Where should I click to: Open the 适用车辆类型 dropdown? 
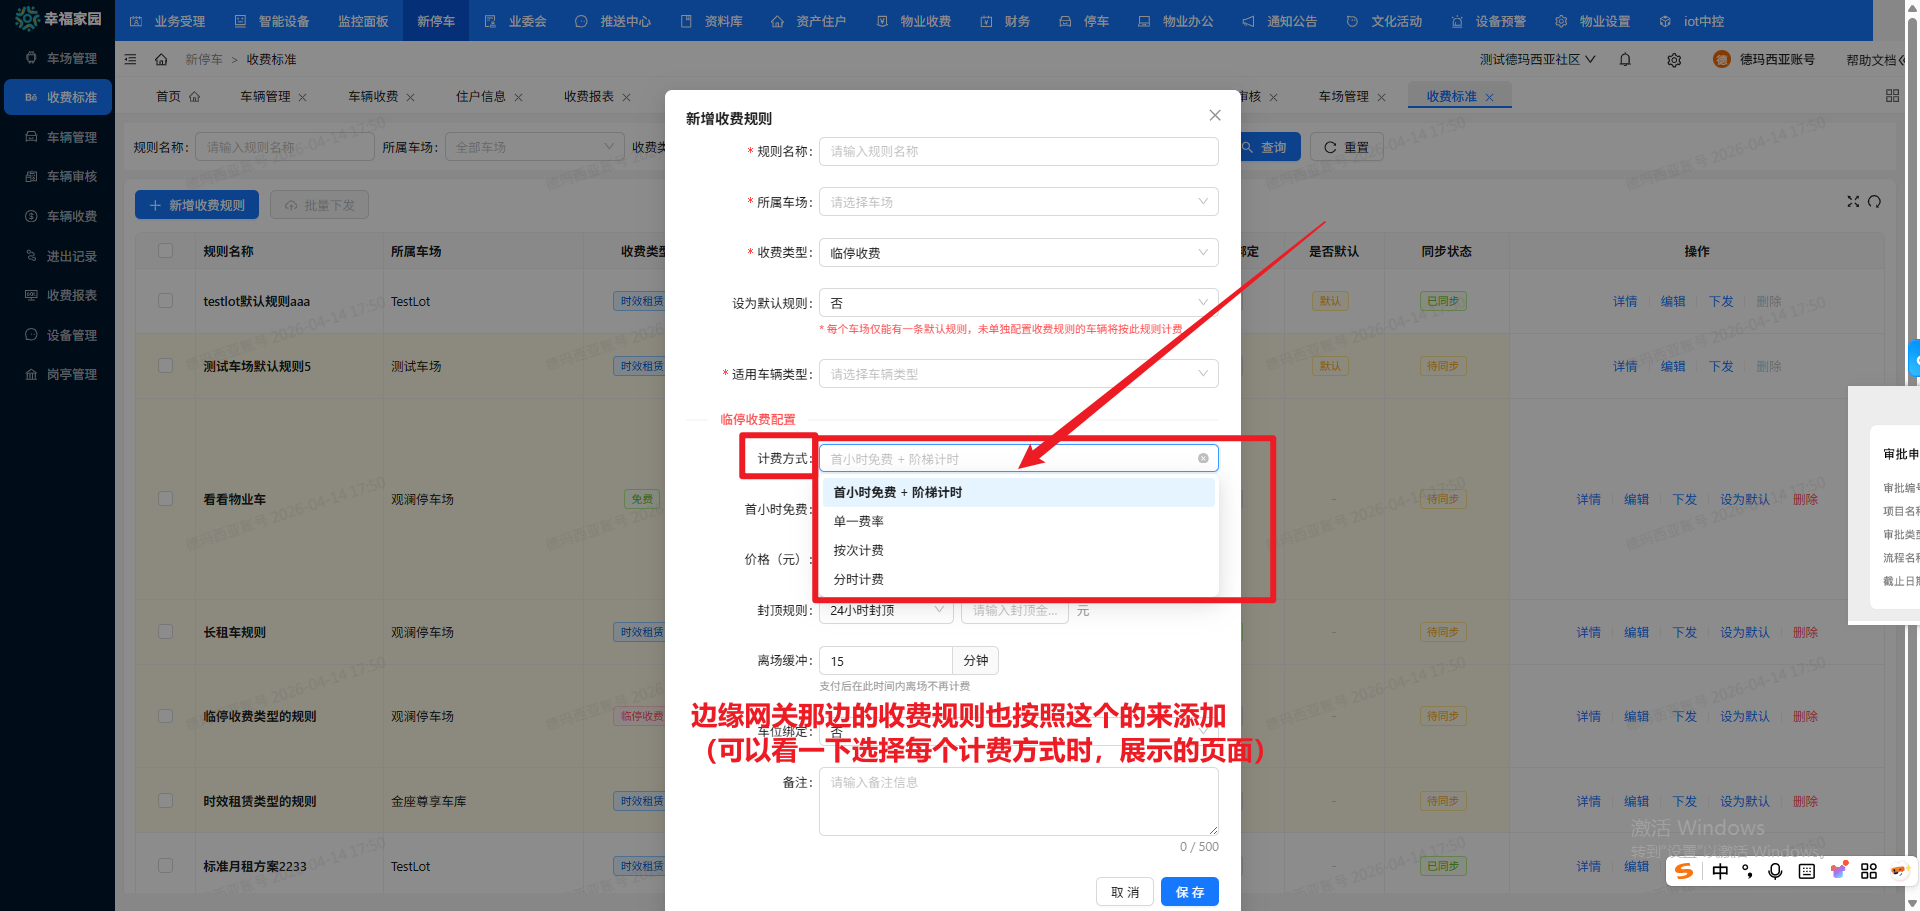[x=1018, y=374]
